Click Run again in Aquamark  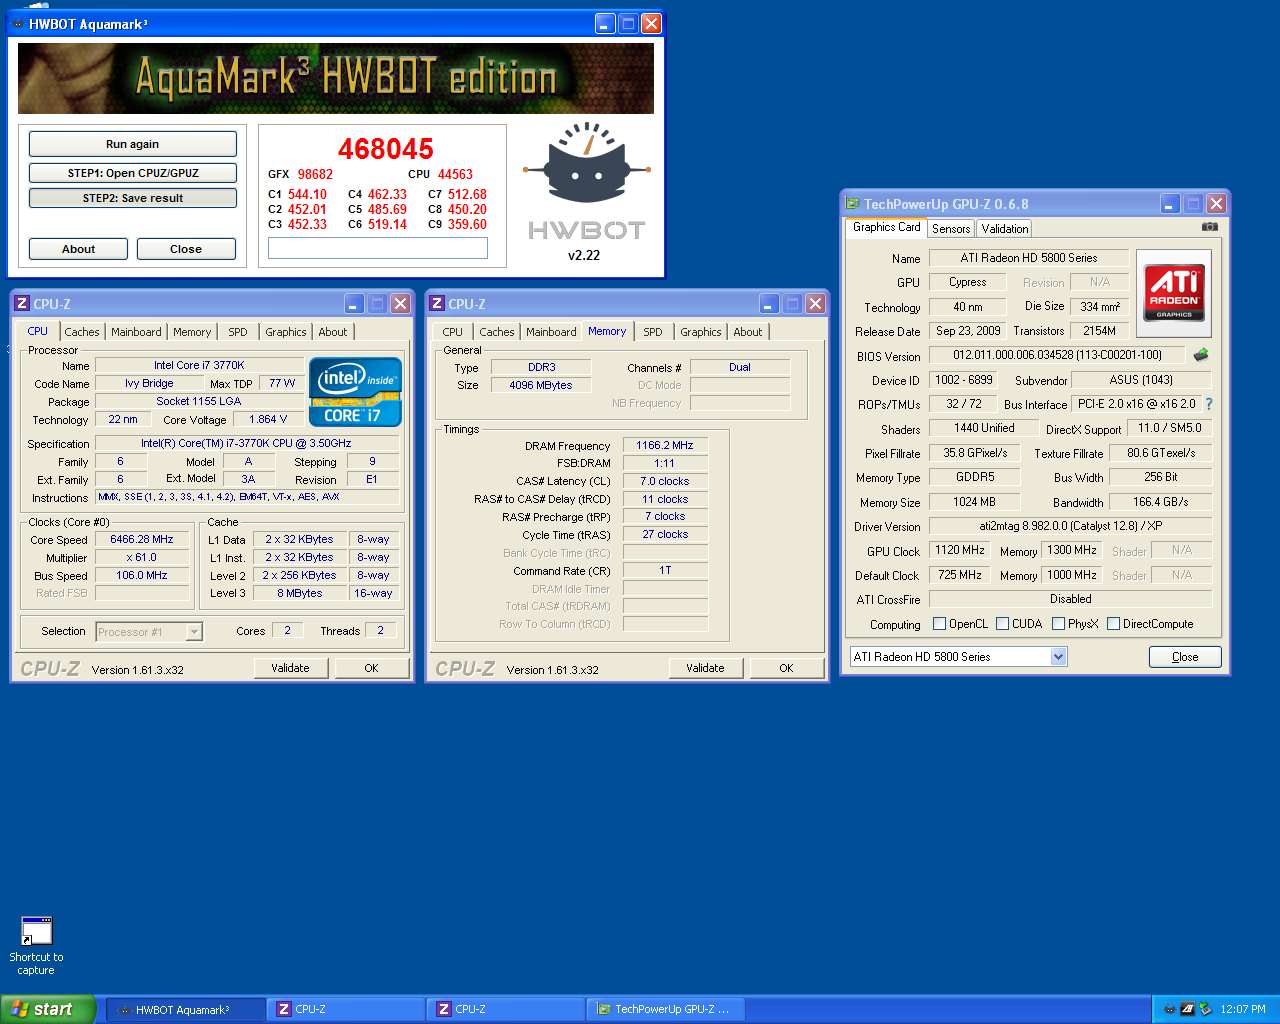click(x=133, y=144)
